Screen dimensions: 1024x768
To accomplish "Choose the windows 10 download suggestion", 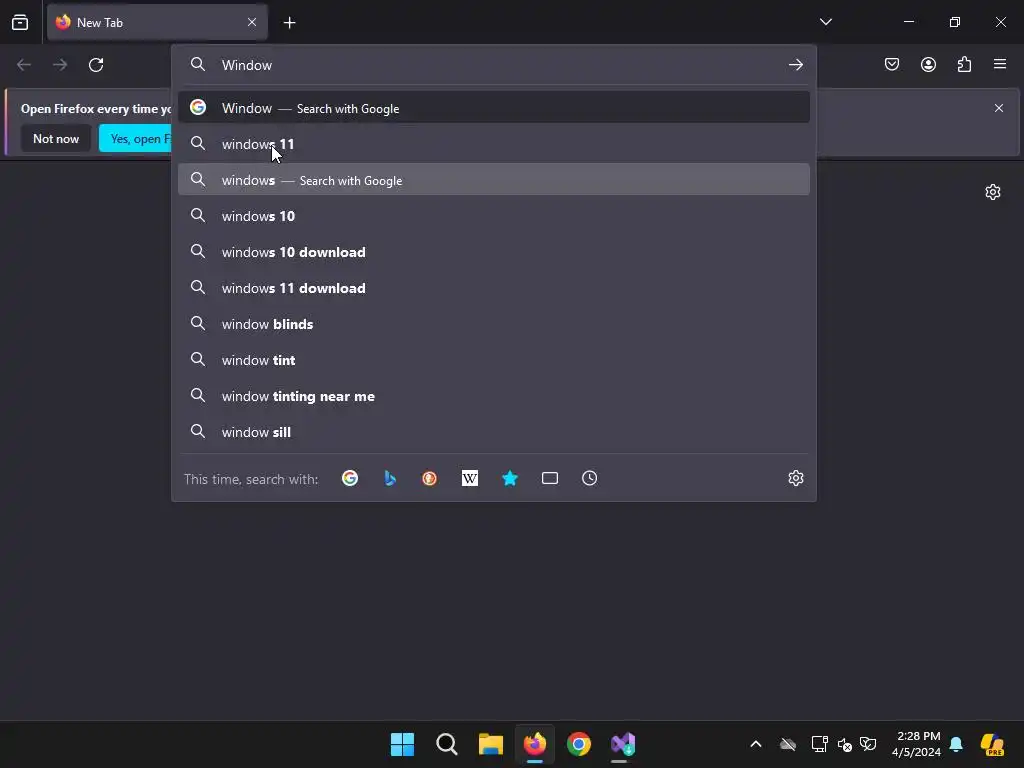I will pos(494,251).
